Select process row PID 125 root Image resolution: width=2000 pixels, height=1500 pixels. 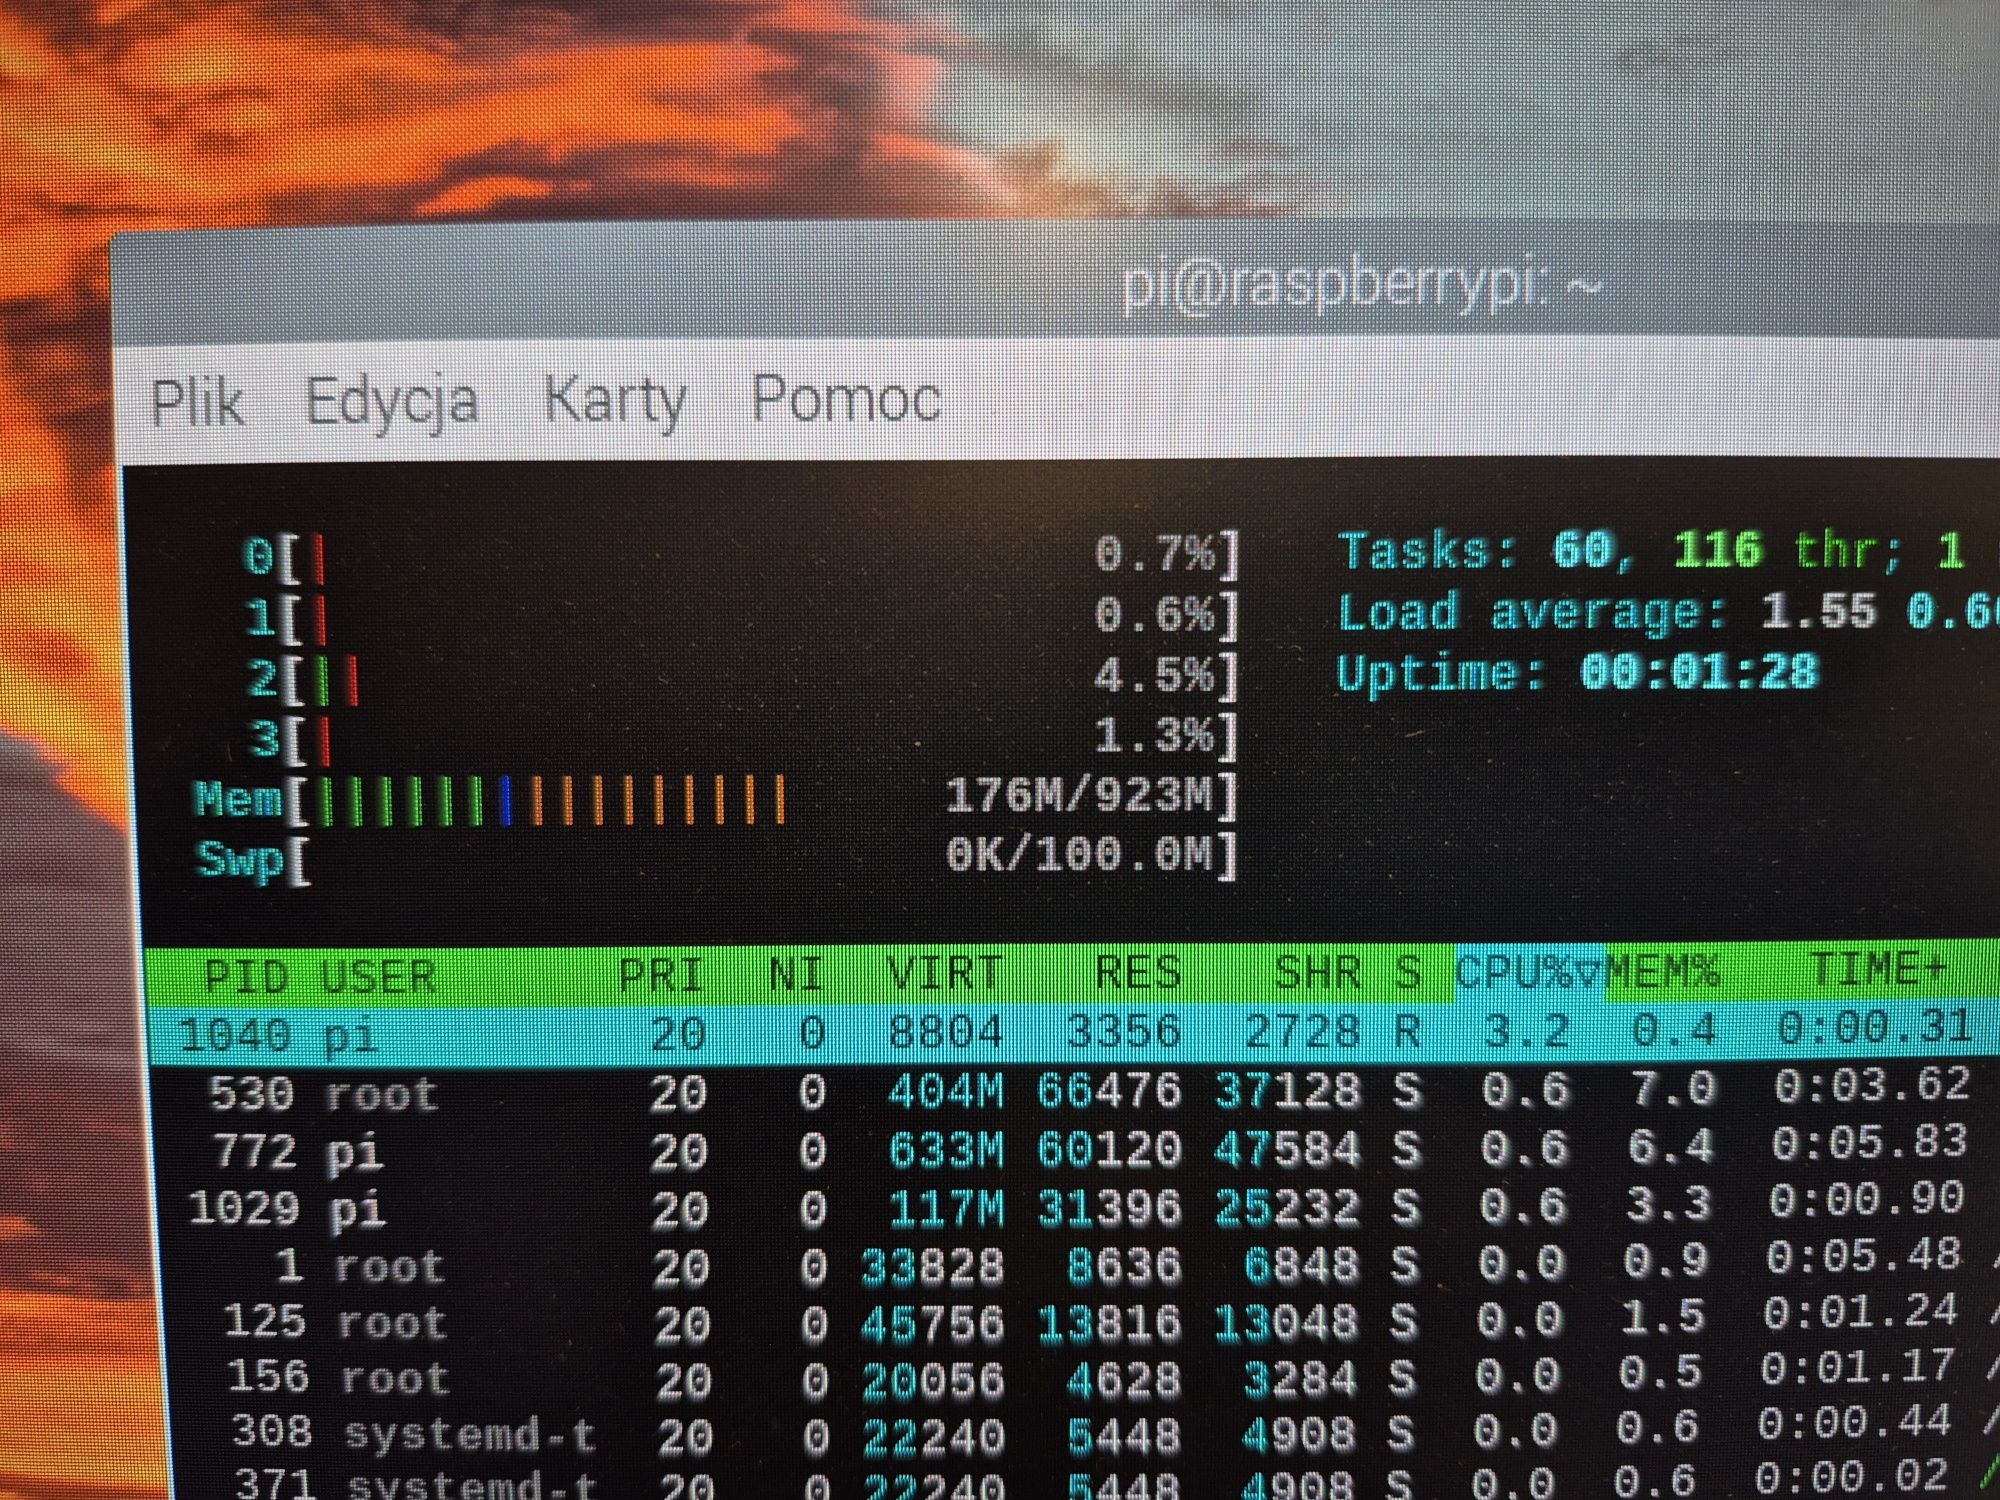click(x=1080, y=1321)
